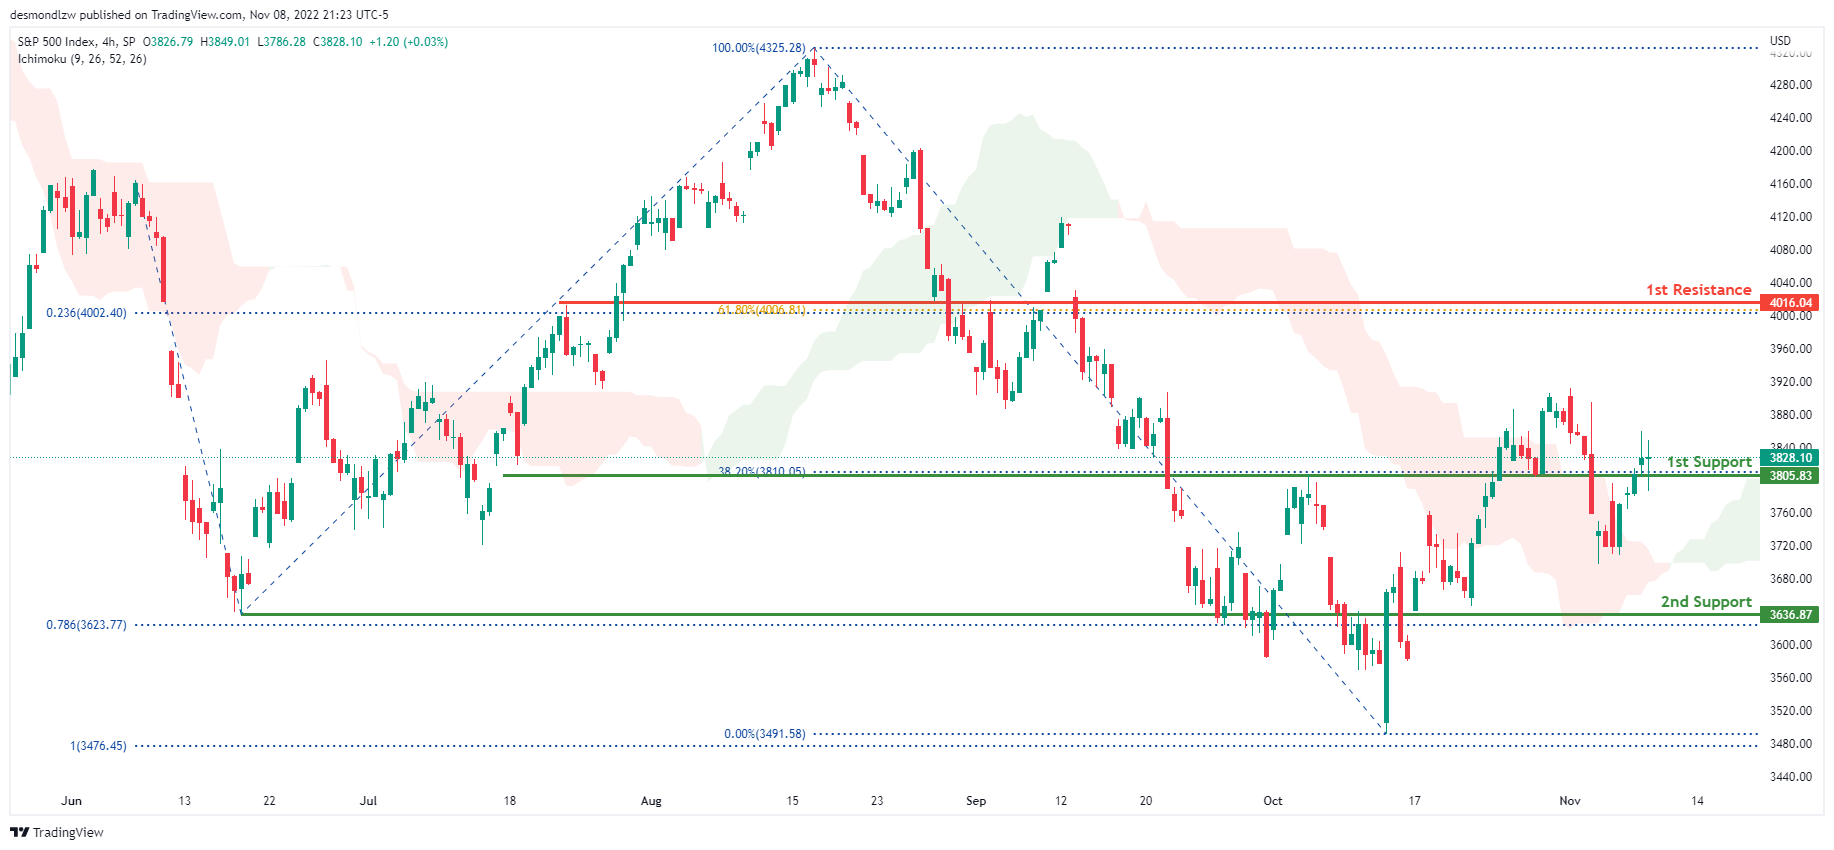The width and height of the screenshot is (1834, 850).
Task: Click the 1st Support annotation text
Action: click(x=1709, y=462)
